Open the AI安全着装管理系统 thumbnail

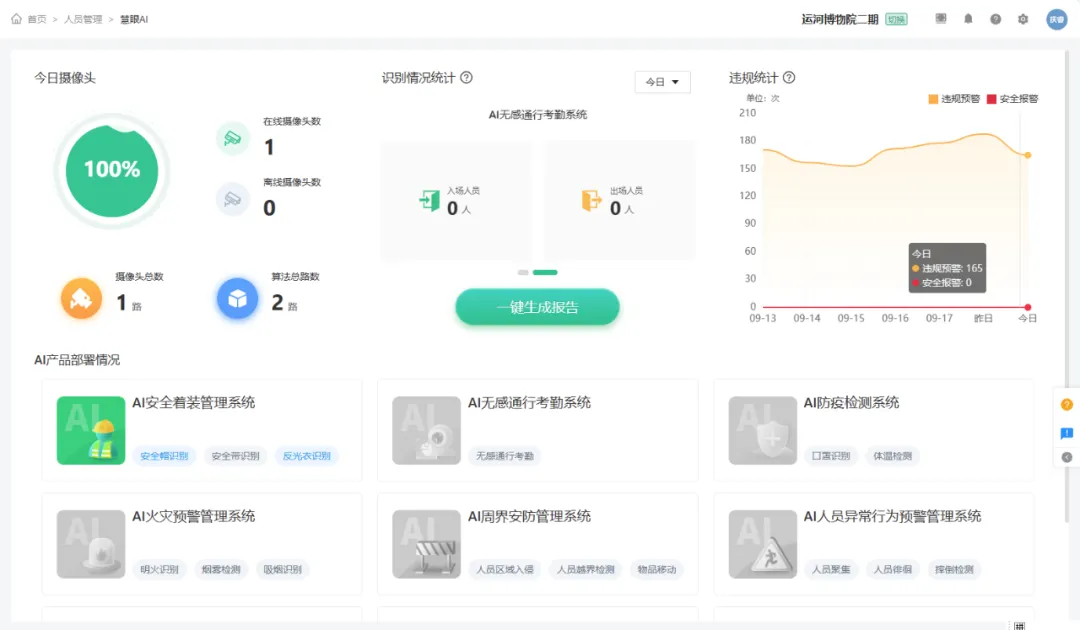[91, 430]
